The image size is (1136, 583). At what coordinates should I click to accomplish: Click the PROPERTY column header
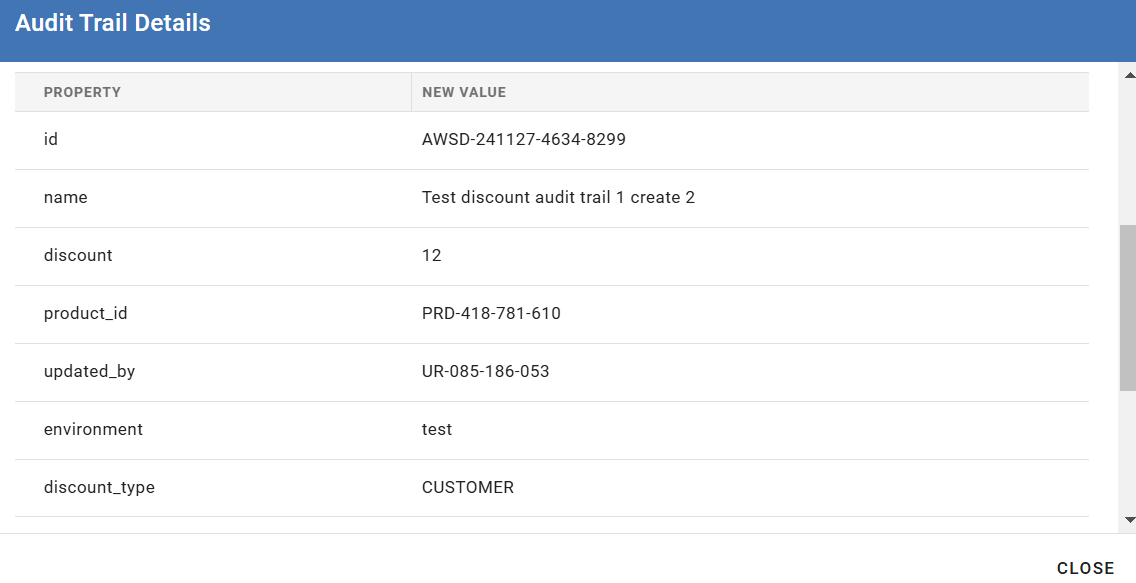(x=82, y=92)
